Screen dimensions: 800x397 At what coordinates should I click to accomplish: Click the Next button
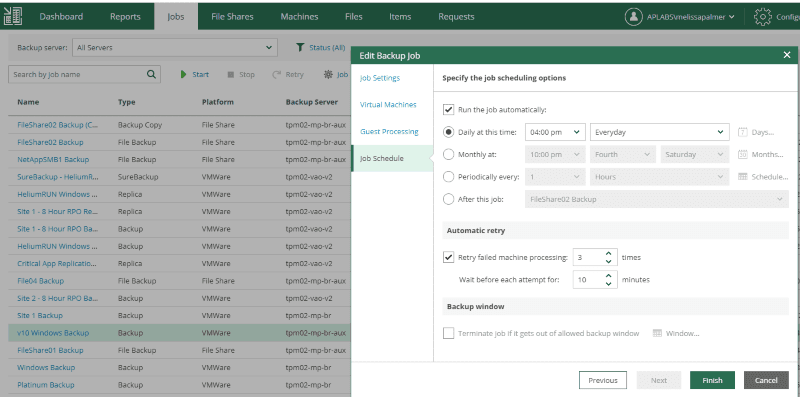pyautogui.click(x=659, y=380)
